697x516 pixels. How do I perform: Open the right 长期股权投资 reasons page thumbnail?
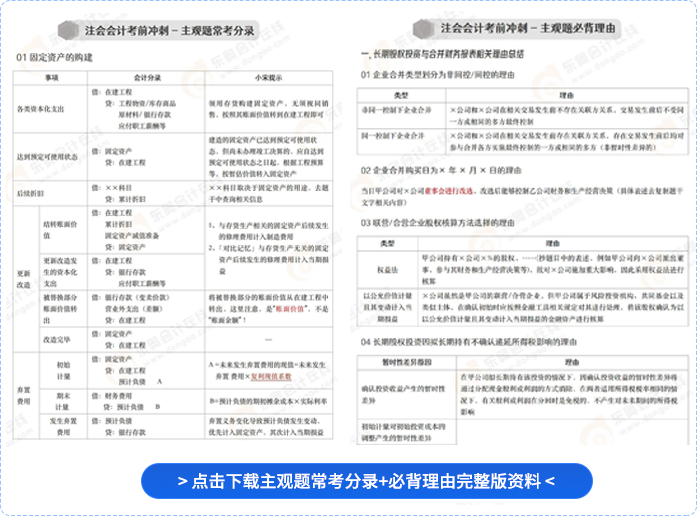click(522, 250)
